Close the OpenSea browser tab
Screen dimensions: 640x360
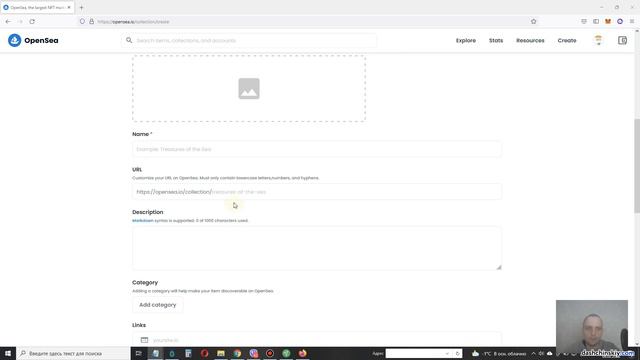click(69, 7)
